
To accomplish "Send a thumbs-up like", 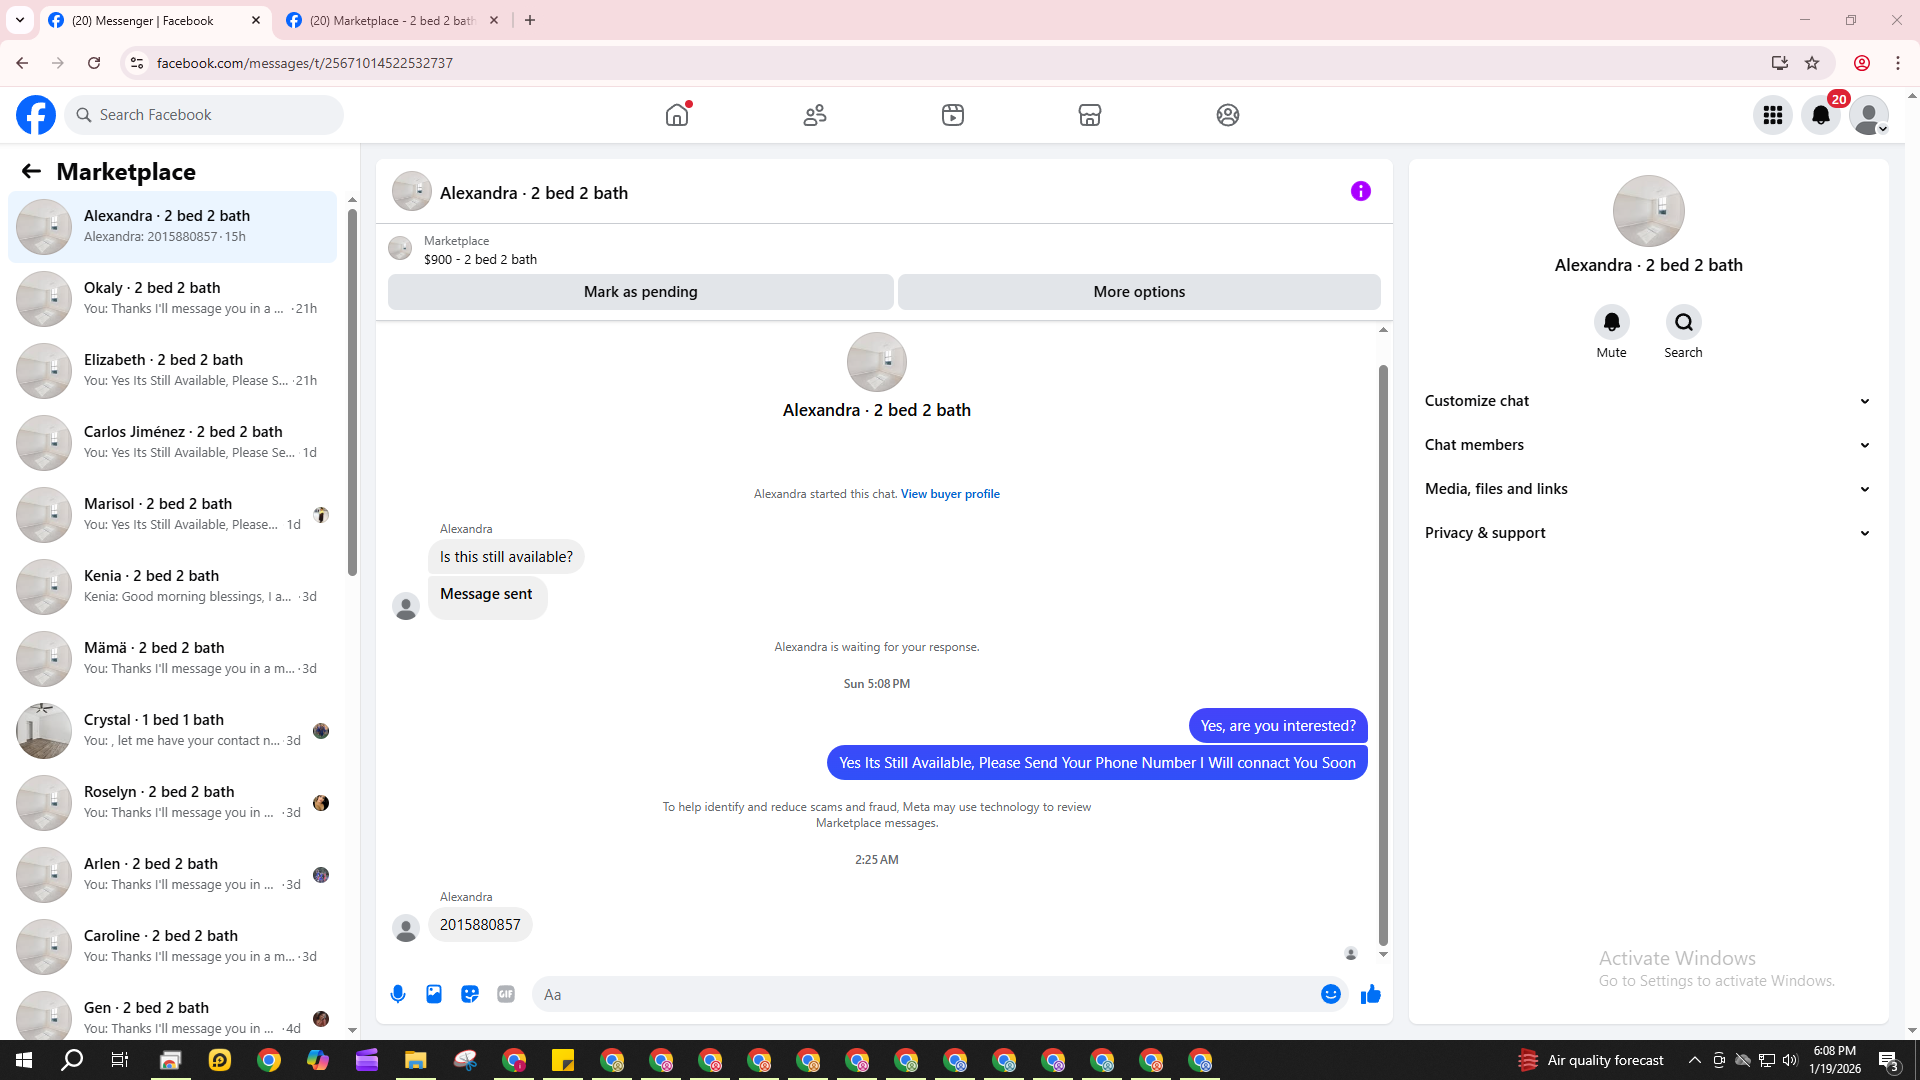I will pos(1371,994).
